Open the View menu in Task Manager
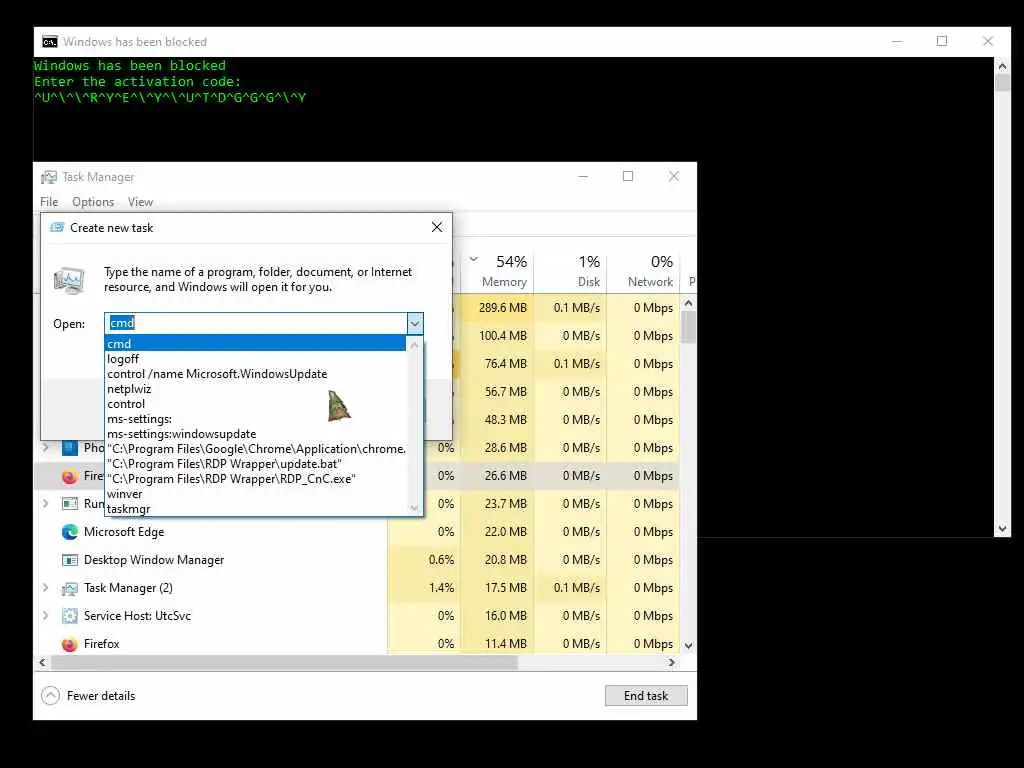 (x=140, y=202)
